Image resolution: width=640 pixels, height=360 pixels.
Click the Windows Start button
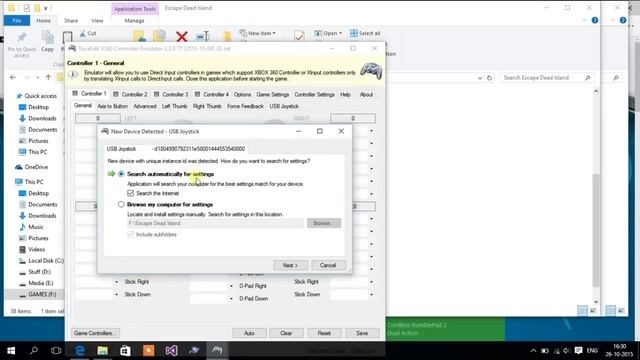click(x=11, y=351)
